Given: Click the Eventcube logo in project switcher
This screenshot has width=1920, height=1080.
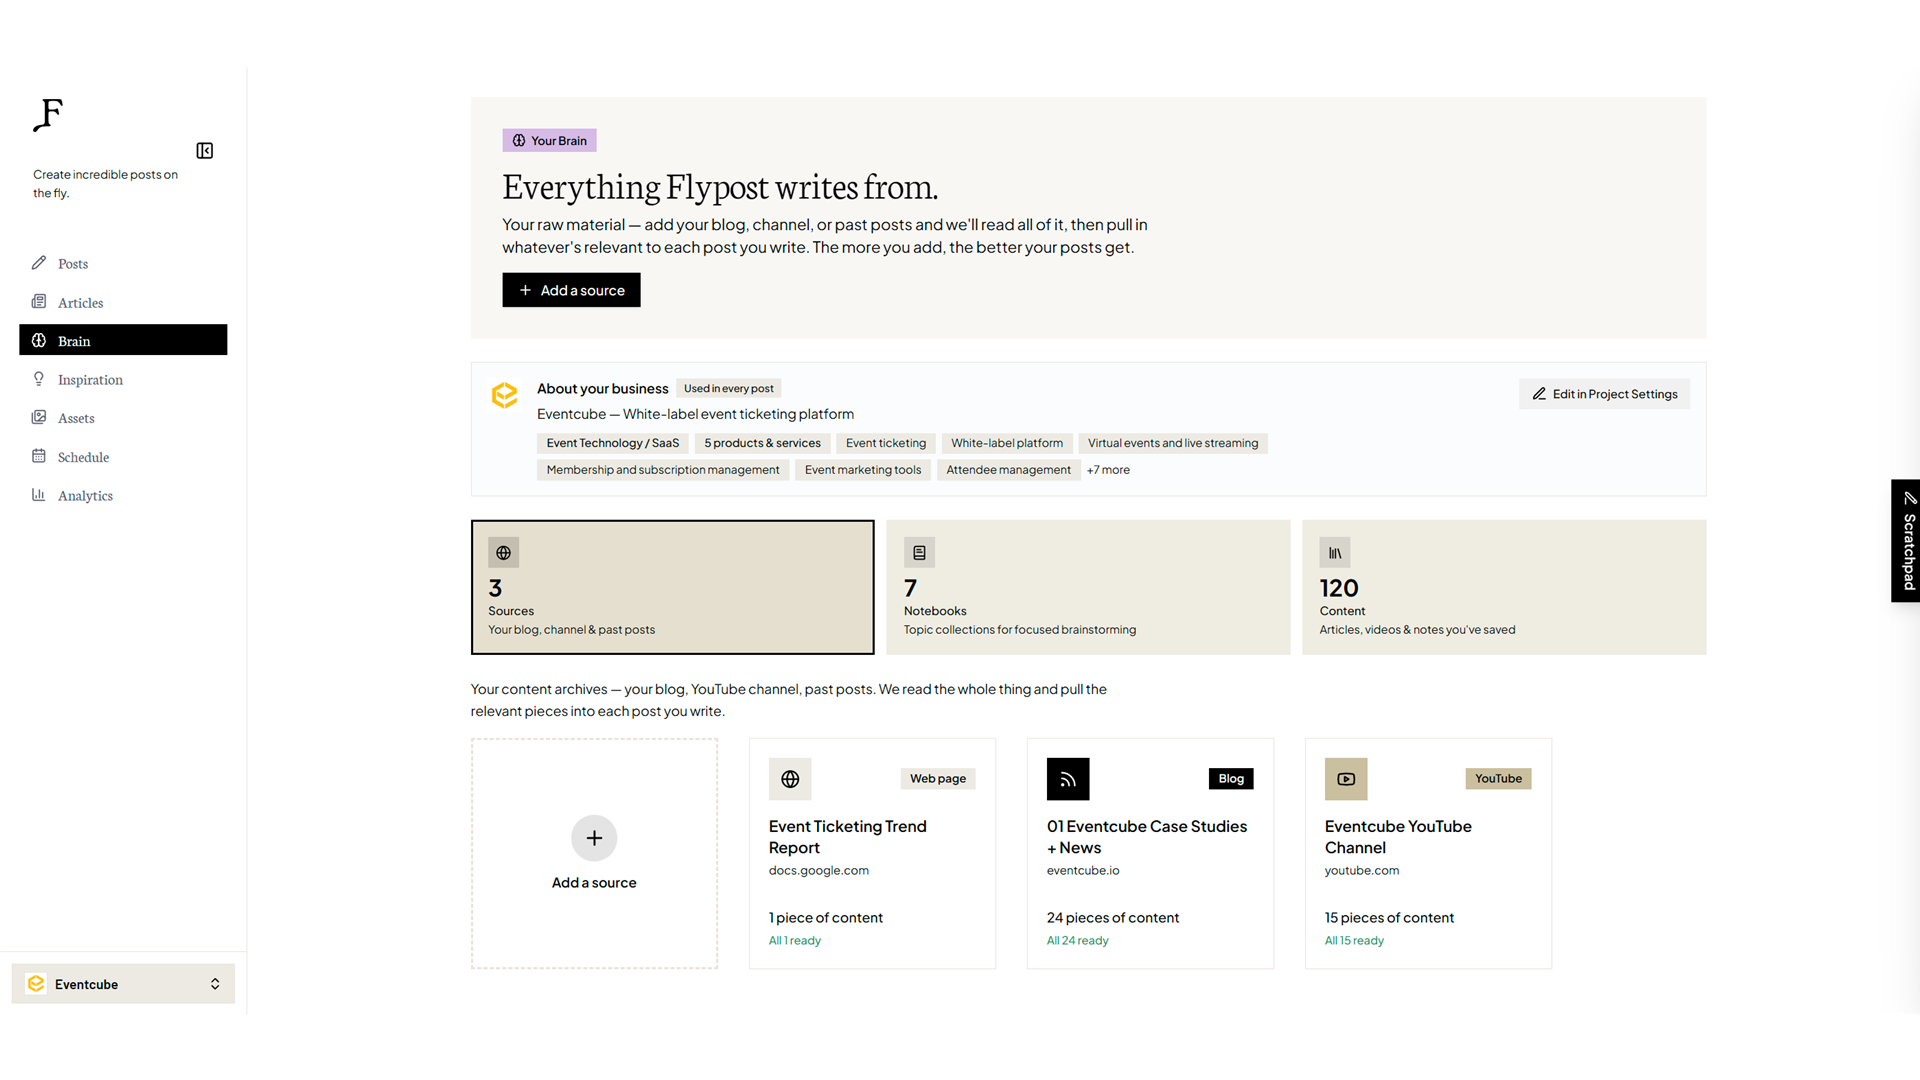Looking at the screenshot, I should pos(36,984).
